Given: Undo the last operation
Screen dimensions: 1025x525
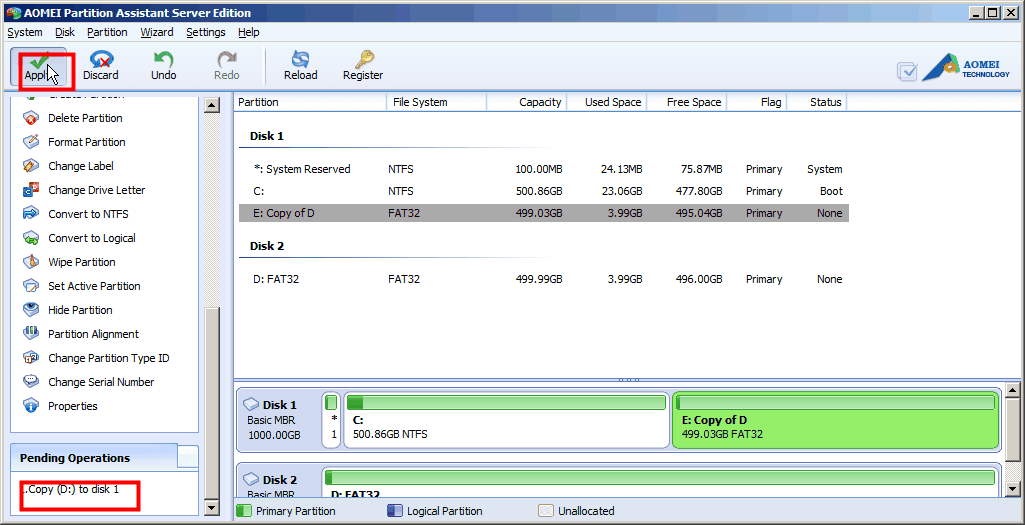Looking at the screenshot, I should (x=163, y=67).
